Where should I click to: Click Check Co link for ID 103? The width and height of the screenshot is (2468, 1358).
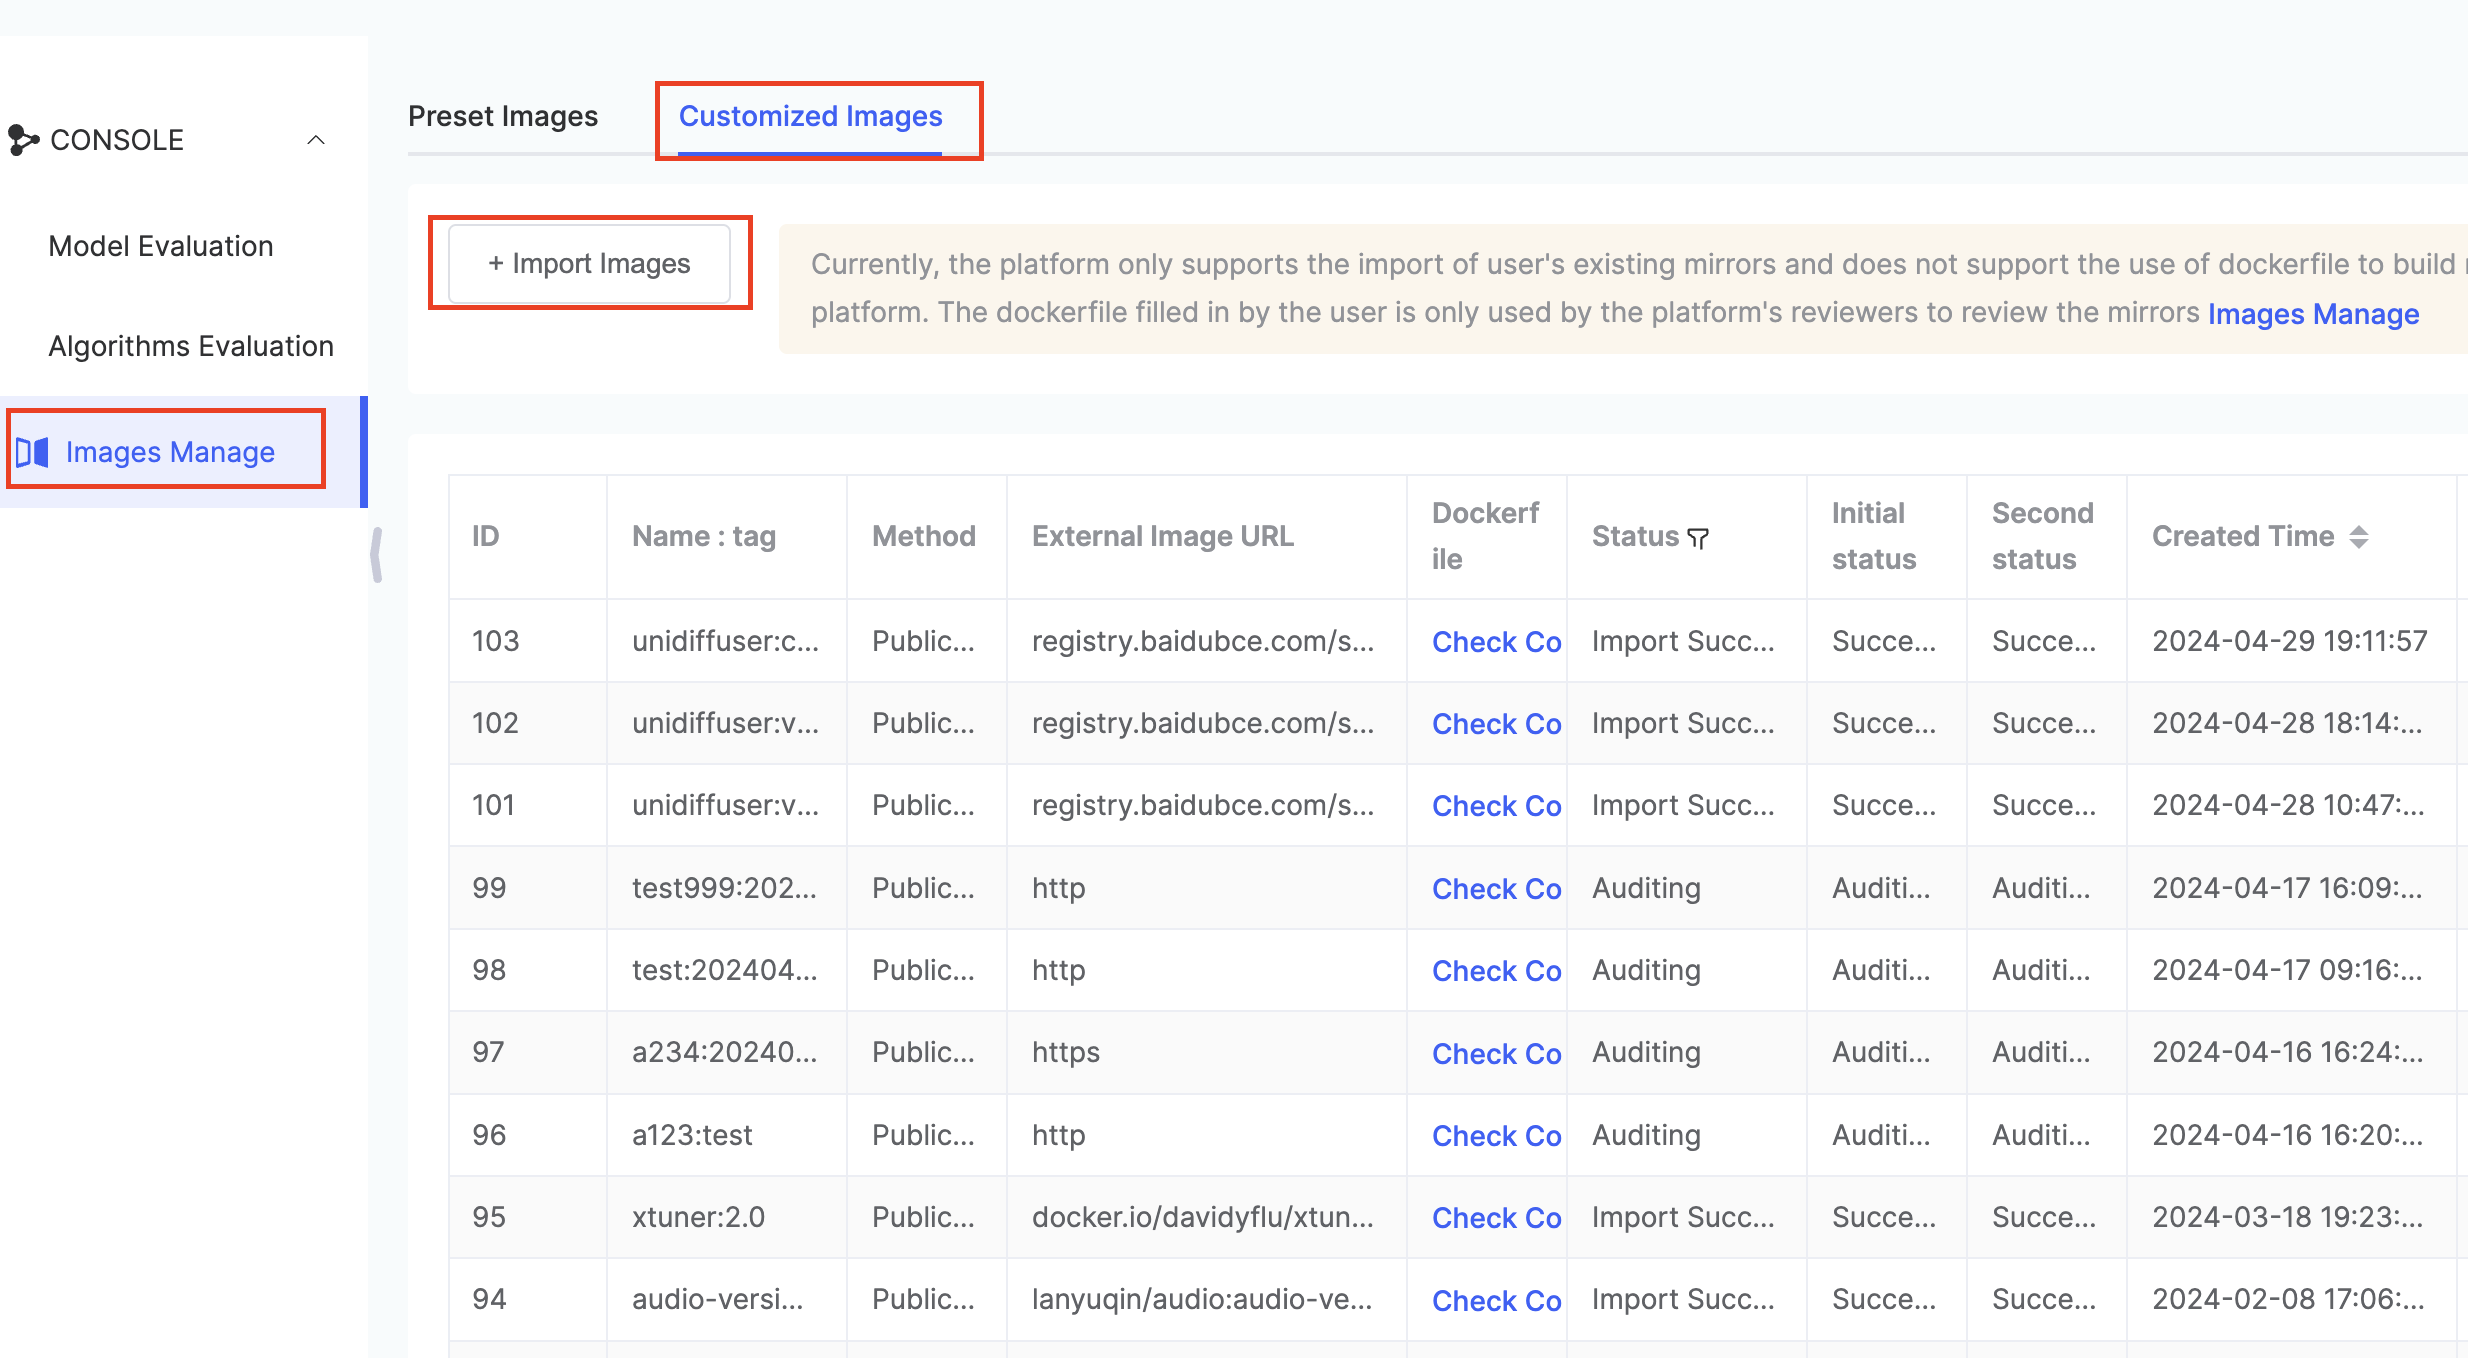[x=1496, y=642]
